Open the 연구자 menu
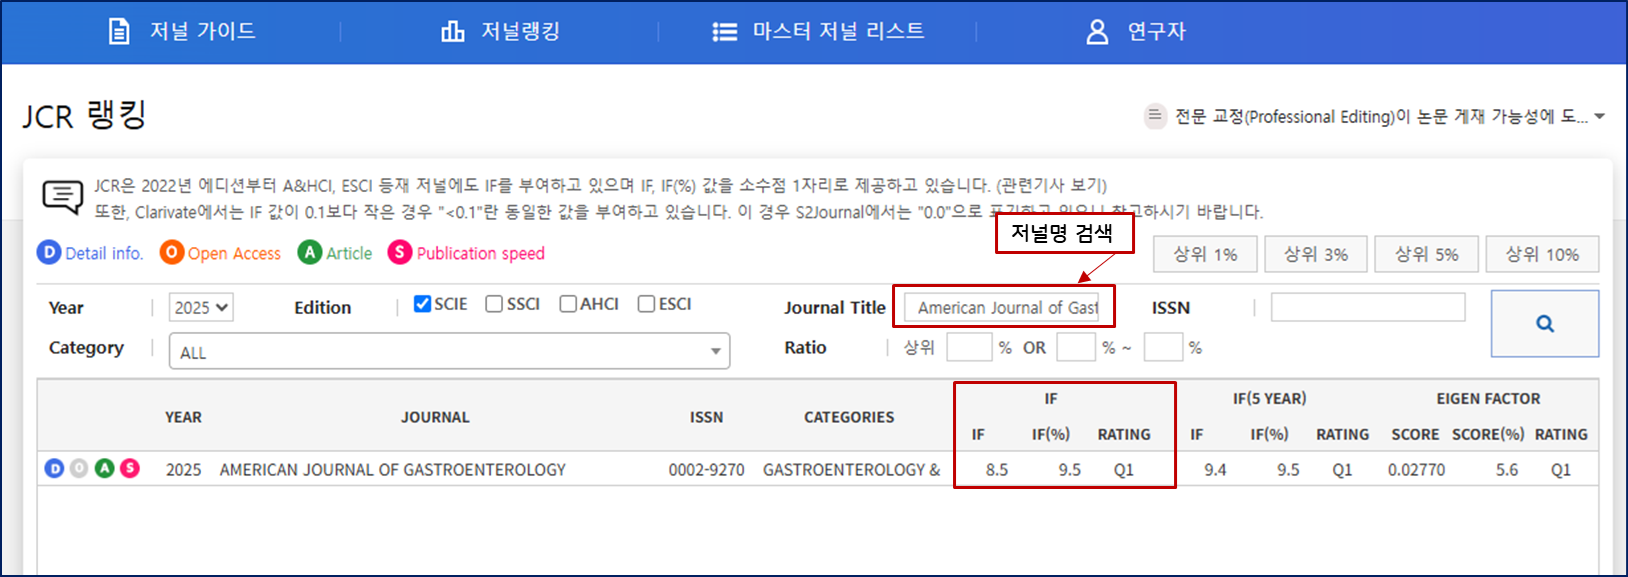The width and height of the screenshot is (1628, 577). [1156, 31]
